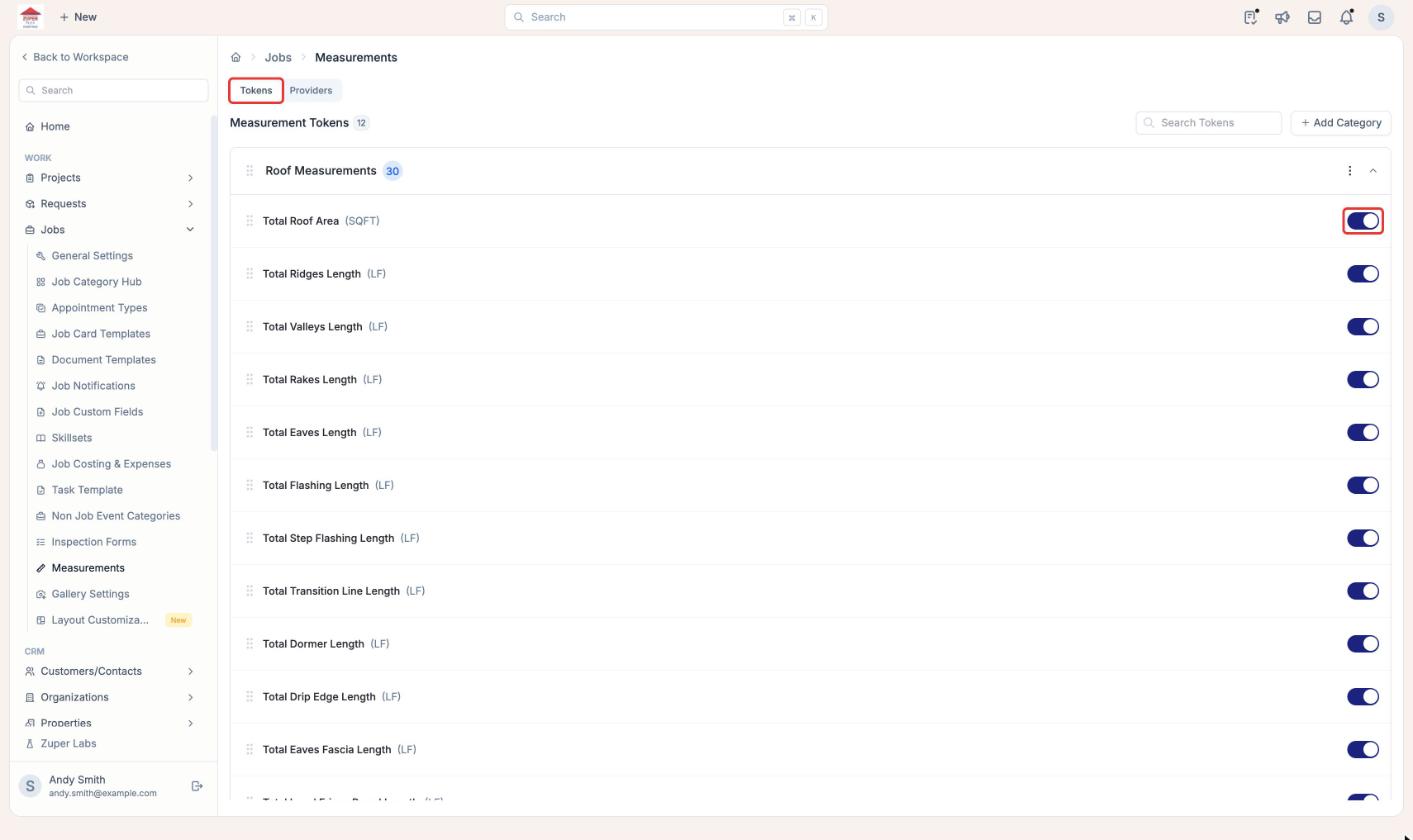Viewport: 1413px width, 840px height.
Task: Open Job Costing & Expenses
Action: point(111,464)
